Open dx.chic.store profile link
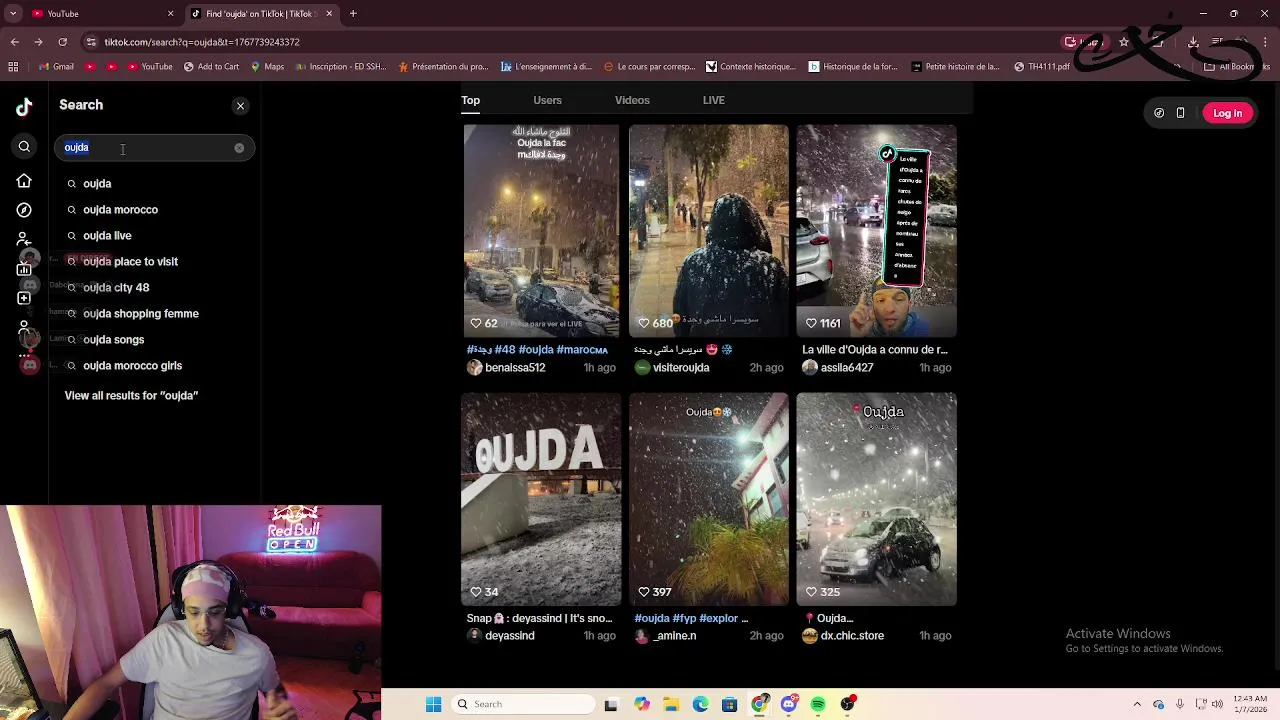Image resolution: width=1280 pixels, height=720 pixels. (852, 635)
